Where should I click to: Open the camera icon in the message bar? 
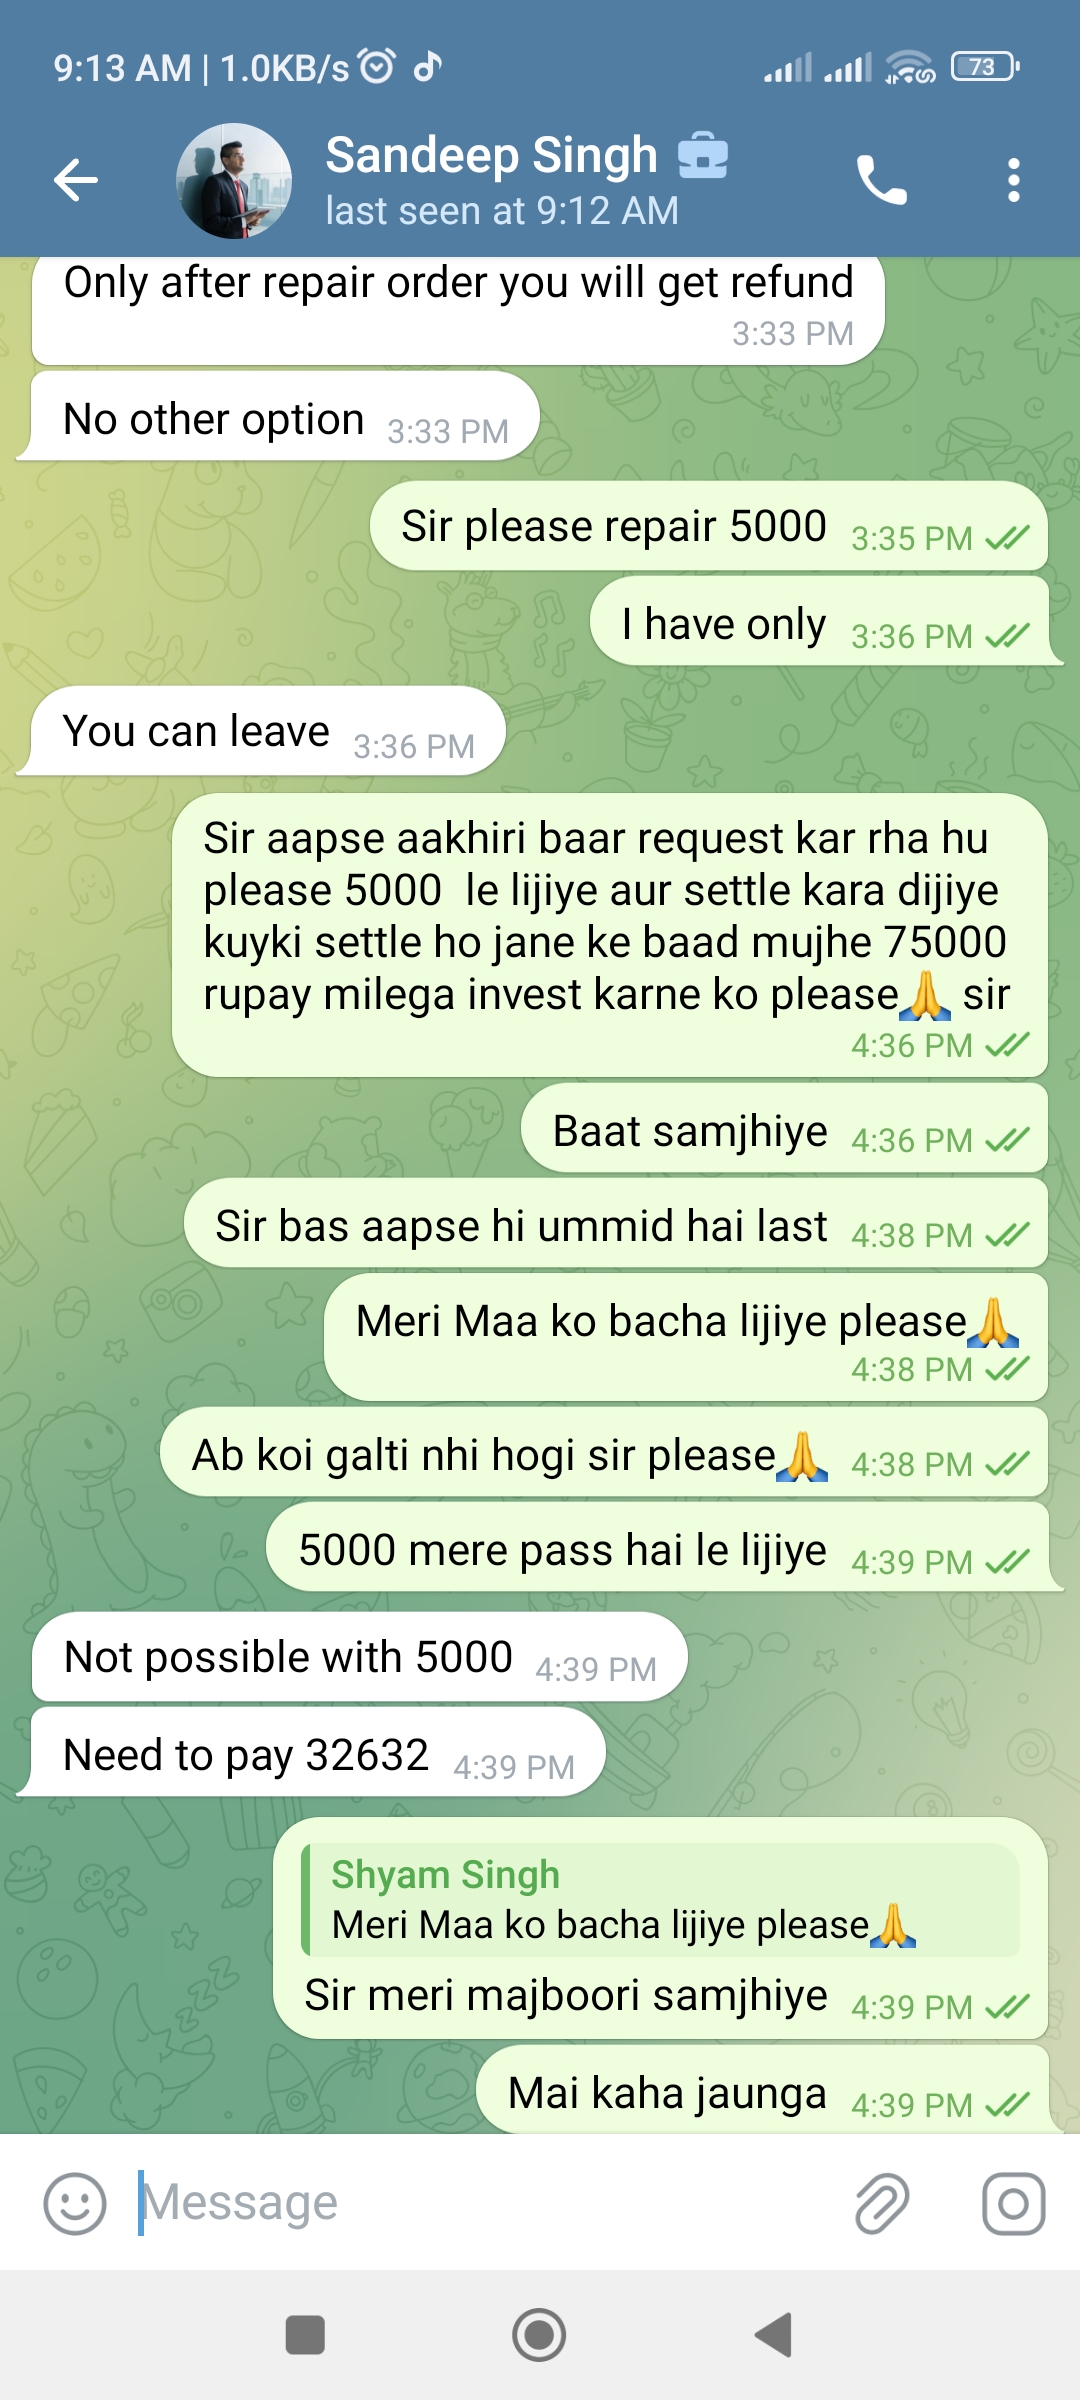click(1013, 2203)
